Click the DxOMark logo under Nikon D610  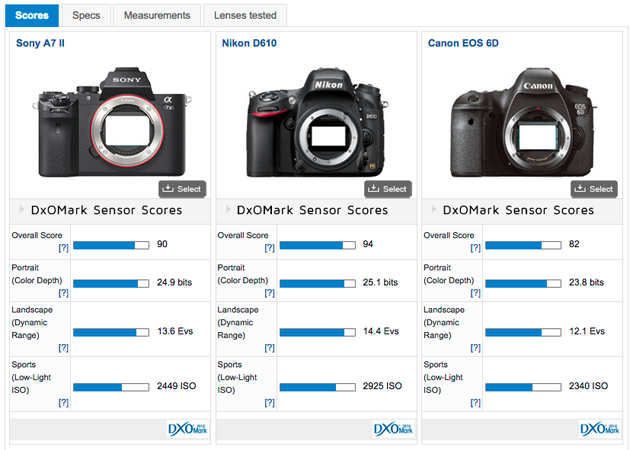pos(393,429)
